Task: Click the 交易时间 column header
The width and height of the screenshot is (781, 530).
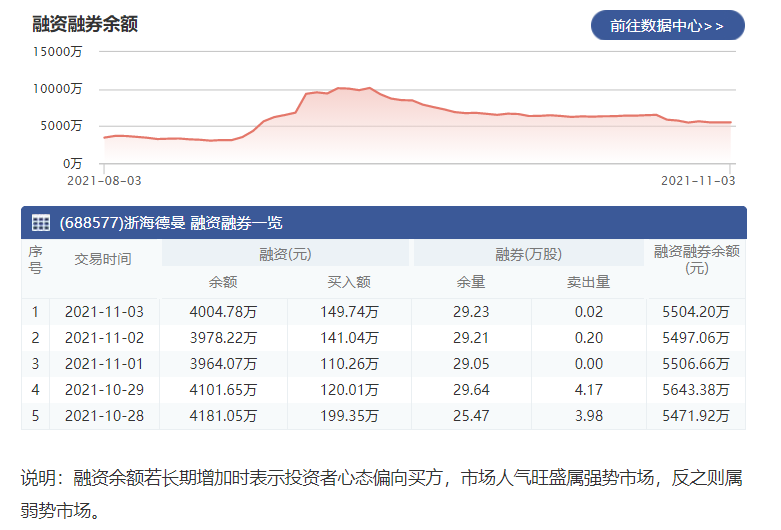Action: 103,259
